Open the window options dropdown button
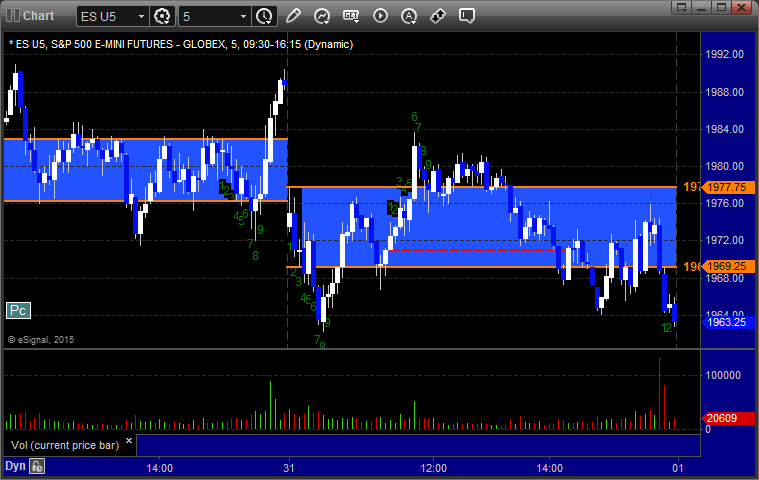Viewport: 759px width, 480px height. [682, 7]
